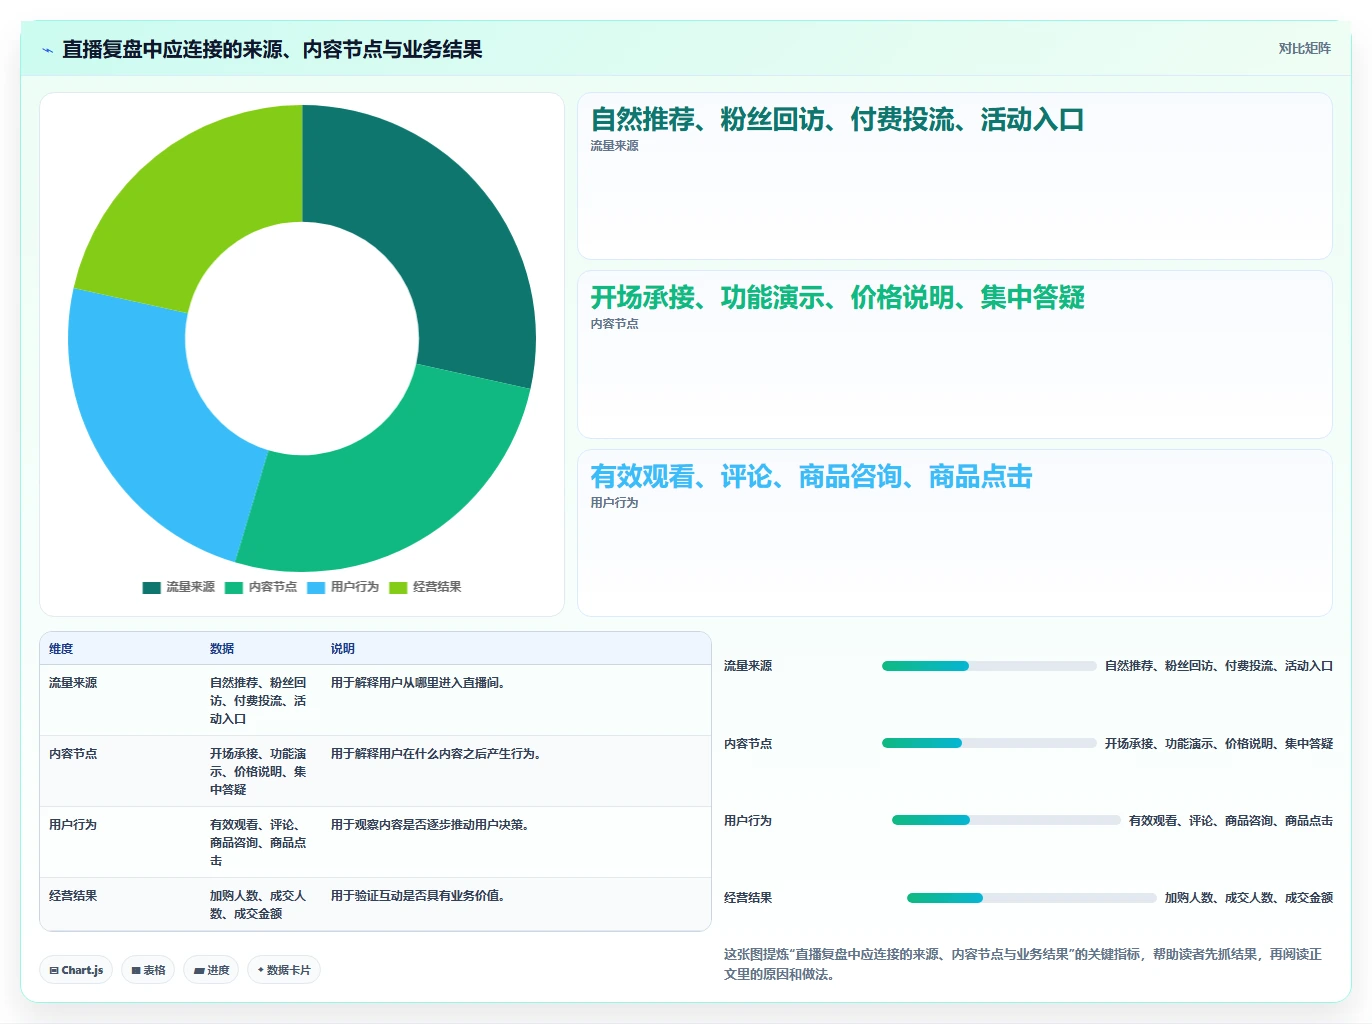
Task: Click cell 用于验证互动是否具有业务价值。
Action: point(420,896)
